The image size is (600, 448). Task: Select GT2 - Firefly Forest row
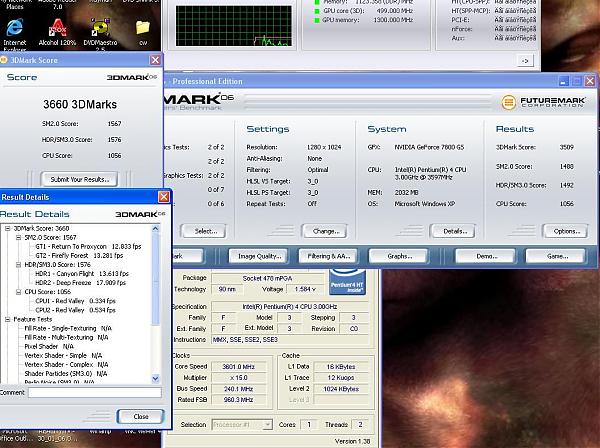[79, 256]
